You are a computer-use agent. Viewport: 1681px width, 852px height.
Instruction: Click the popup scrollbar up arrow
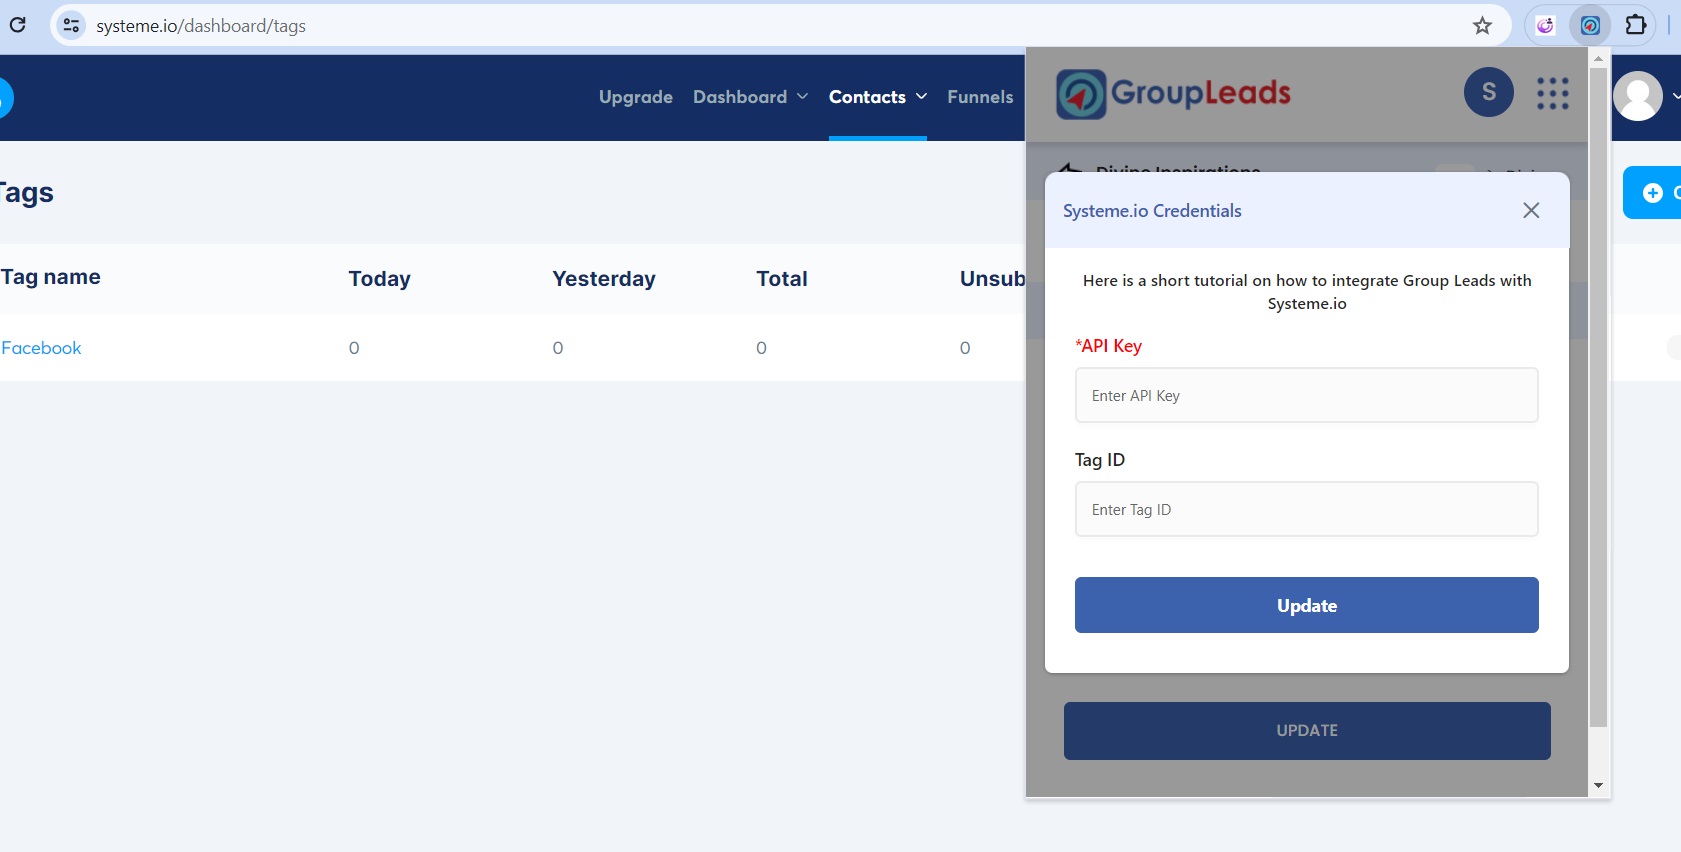(1598, 58)
